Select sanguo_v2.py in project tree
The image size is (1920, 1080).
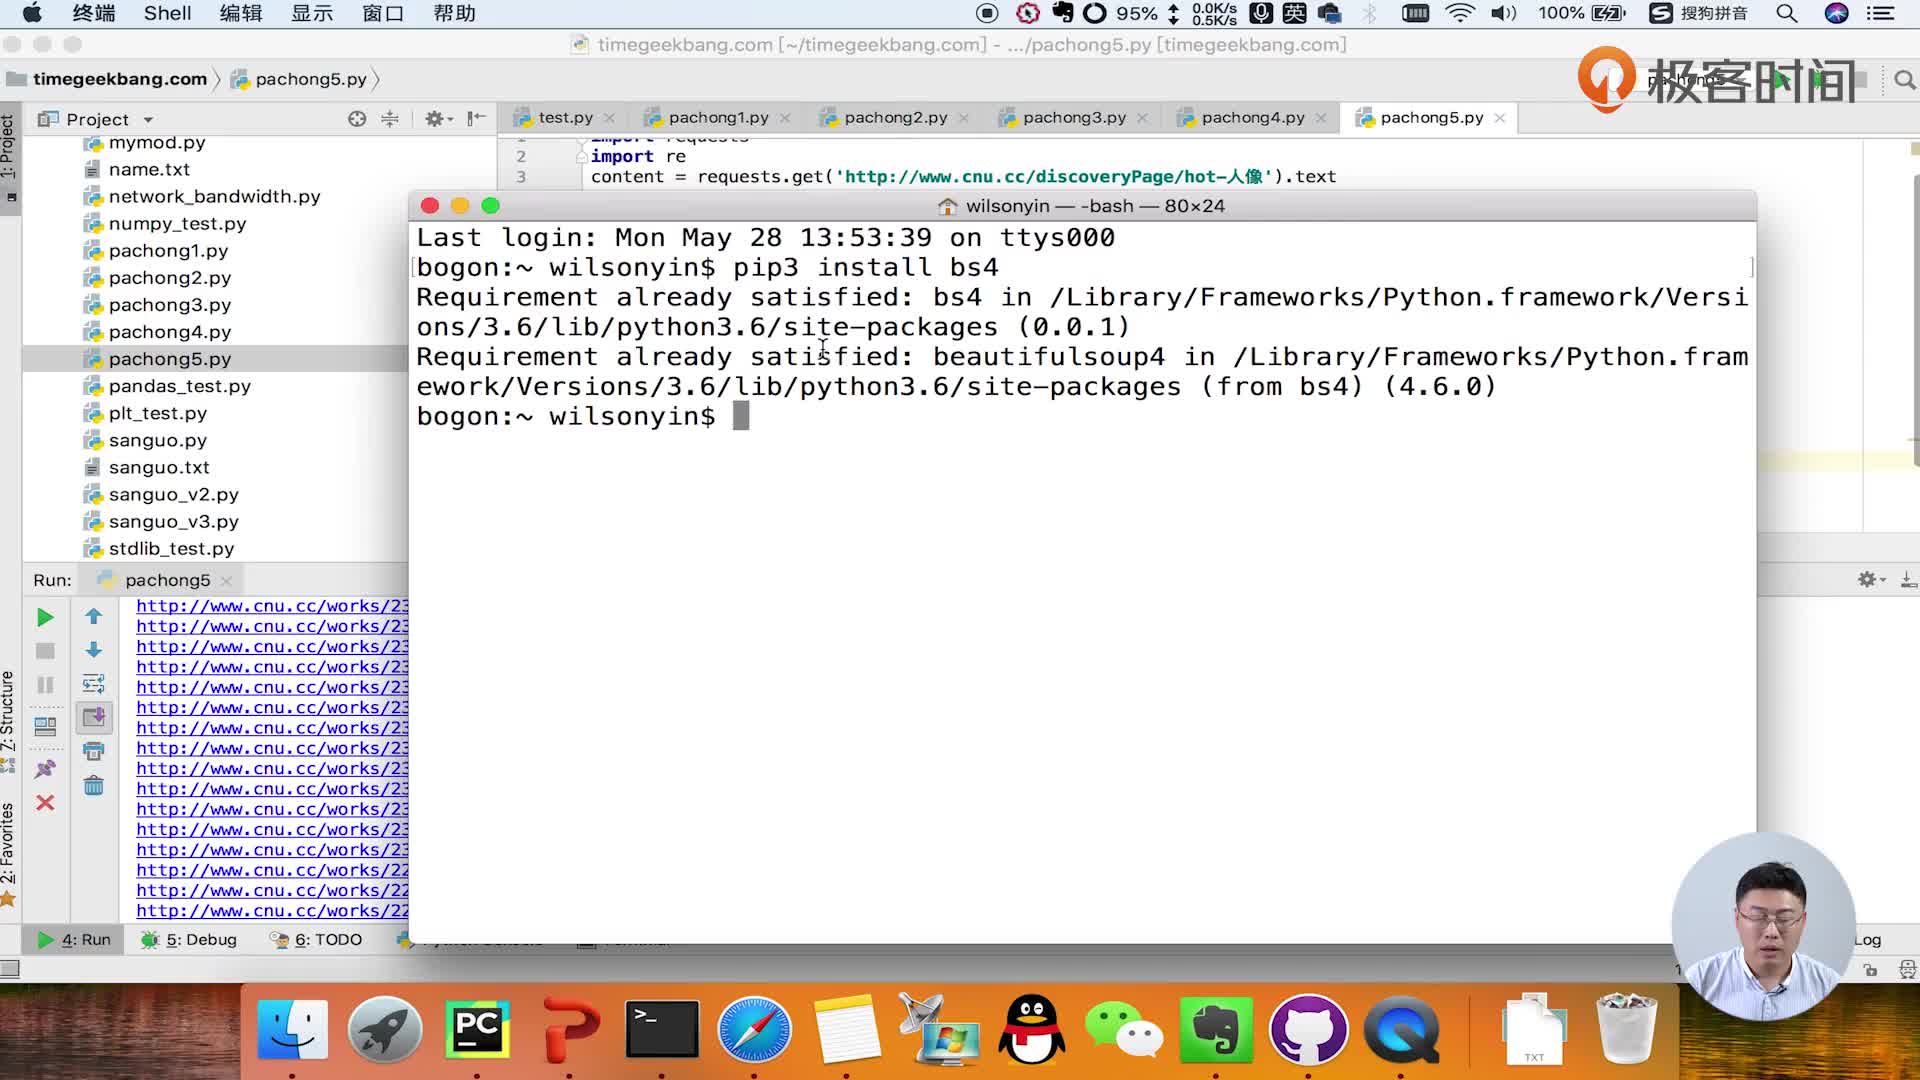click(x=173, y=495)
